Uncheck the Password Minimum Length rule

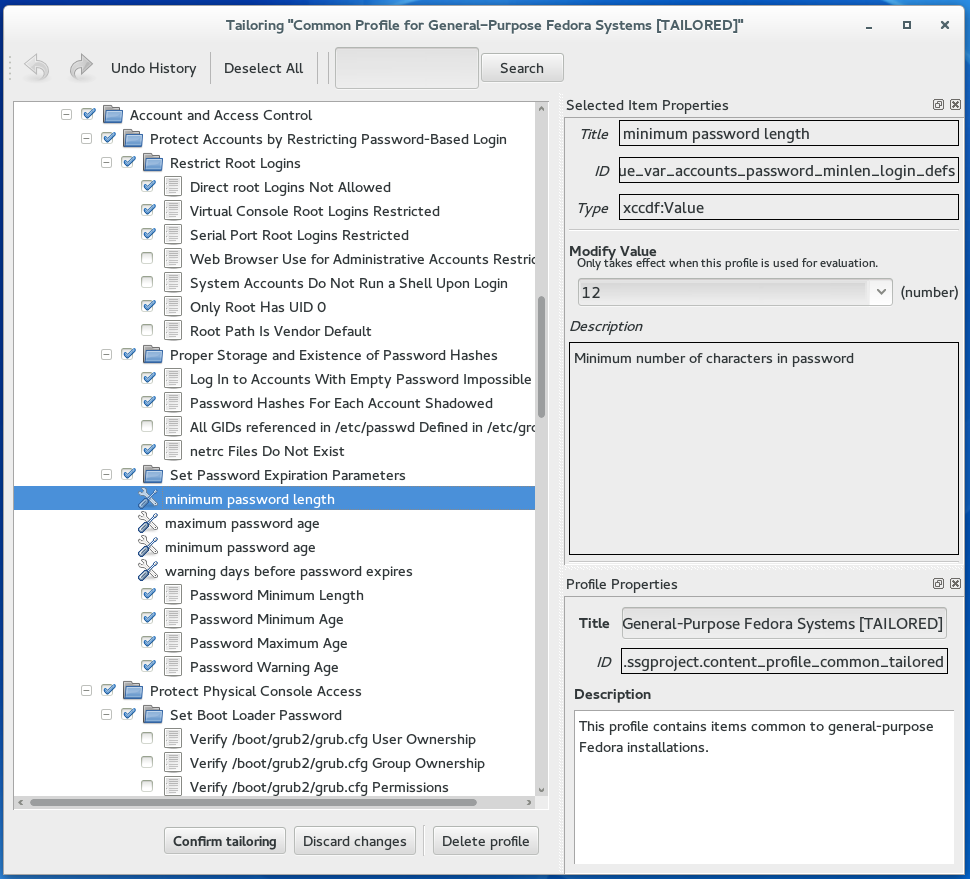(x=146, y=594)
